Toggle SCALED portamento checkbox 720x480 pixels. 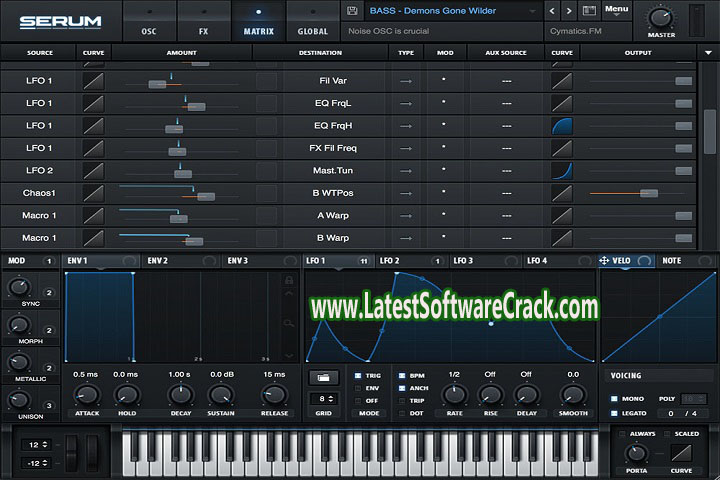tap(667, 434)
